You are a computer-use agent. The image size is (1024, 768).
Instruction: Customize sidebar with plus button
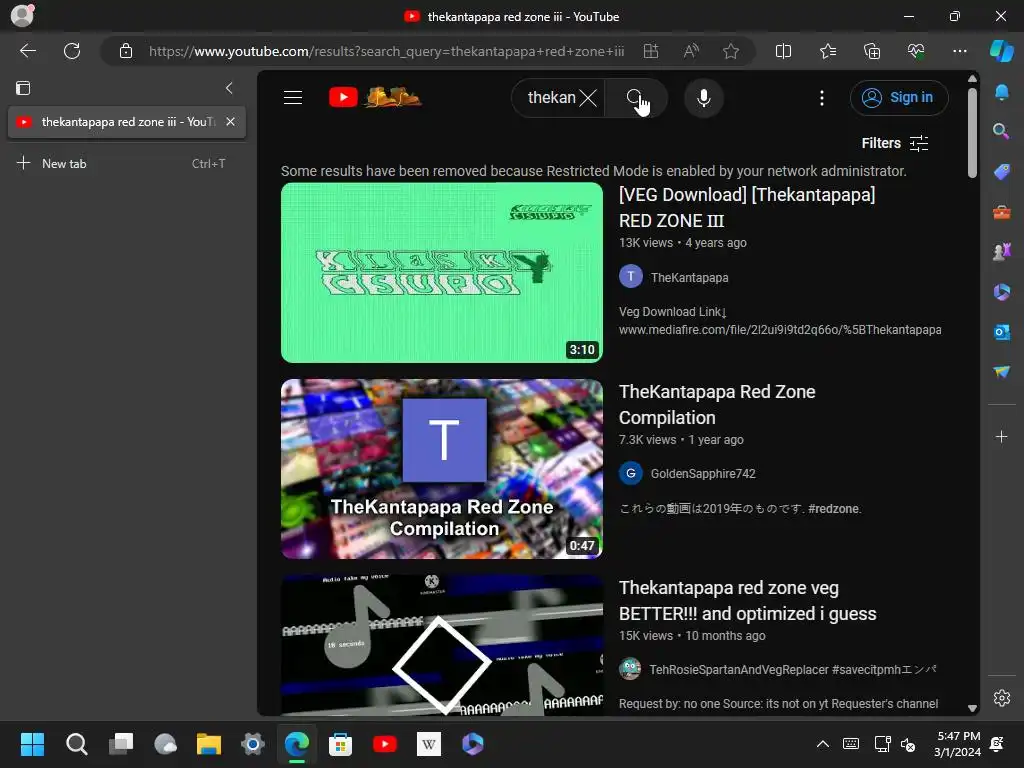coord(1001,436)
